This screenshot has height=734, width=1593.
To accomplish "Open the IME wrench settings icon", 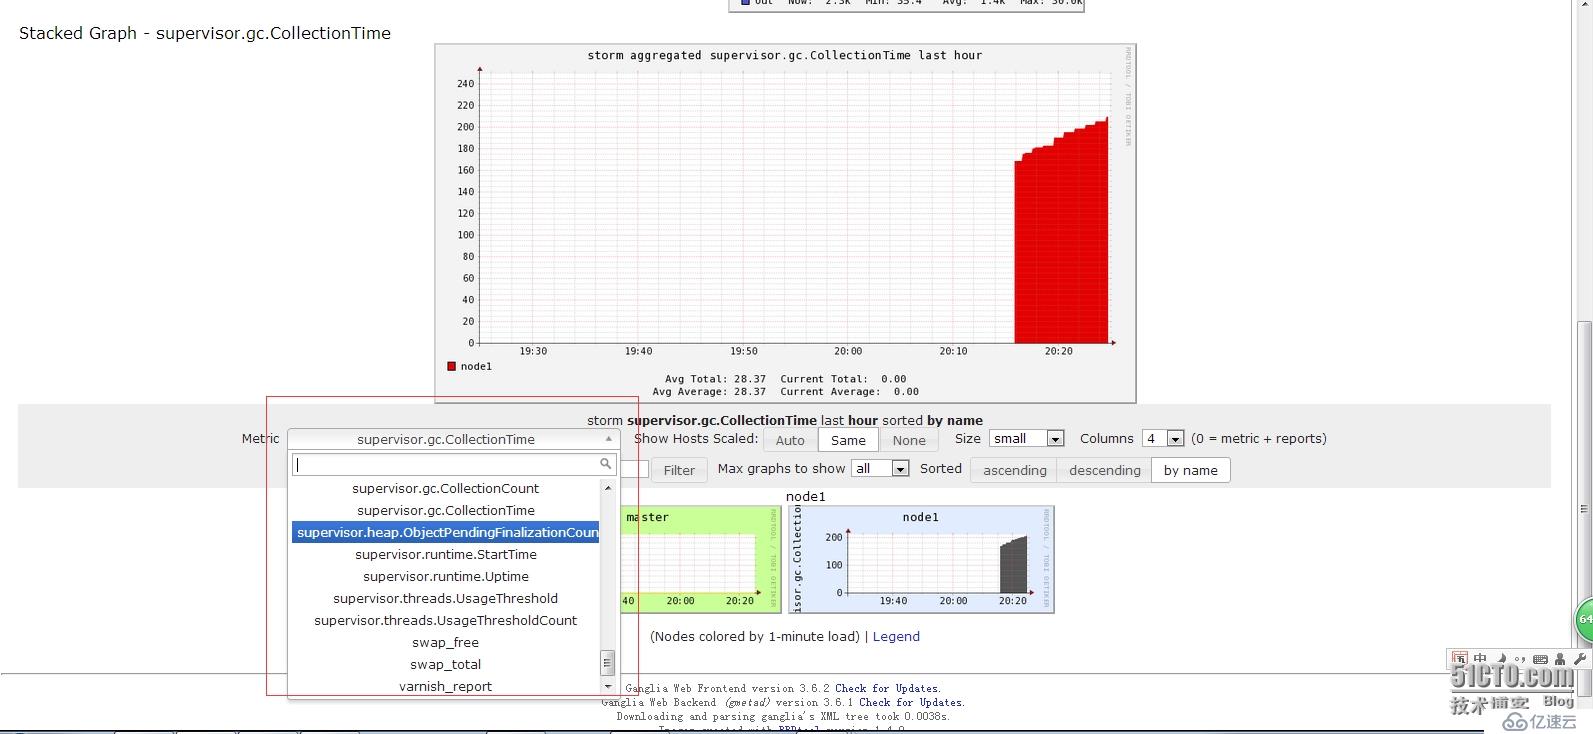I will click(1580, 659).
